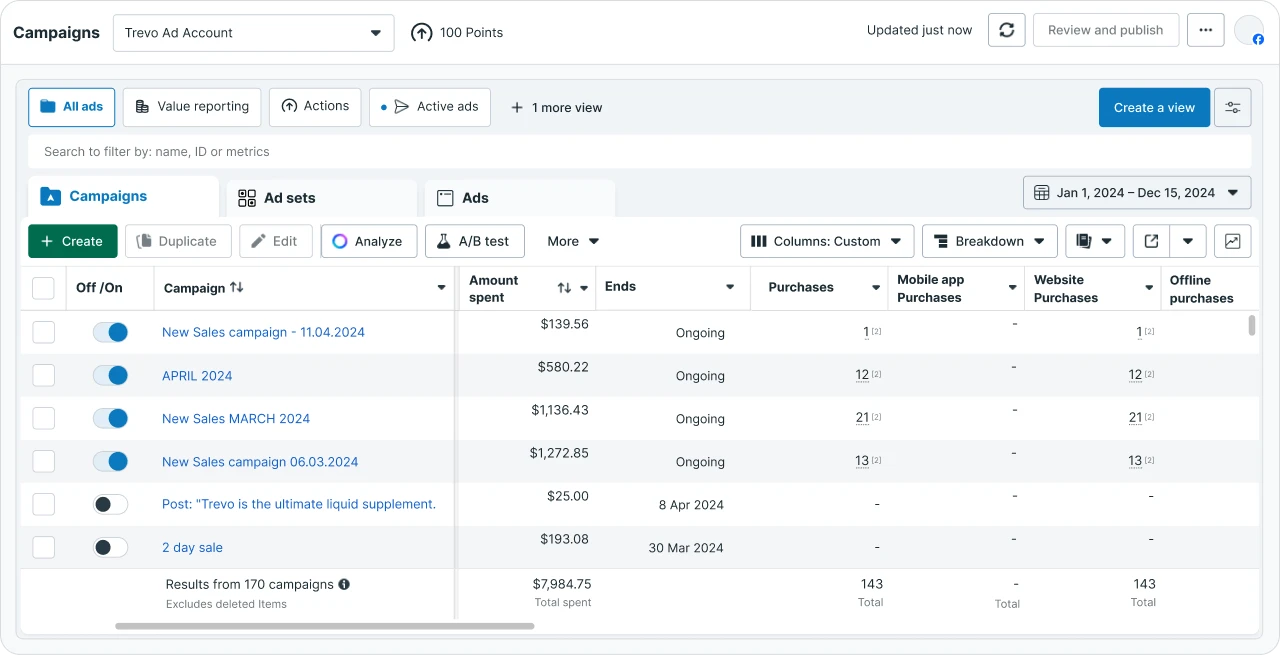The height and width of the screenshot is (655, 1280).
Task: Sort by the Campaign column arrows icon
Action: (x=237, y=287)
